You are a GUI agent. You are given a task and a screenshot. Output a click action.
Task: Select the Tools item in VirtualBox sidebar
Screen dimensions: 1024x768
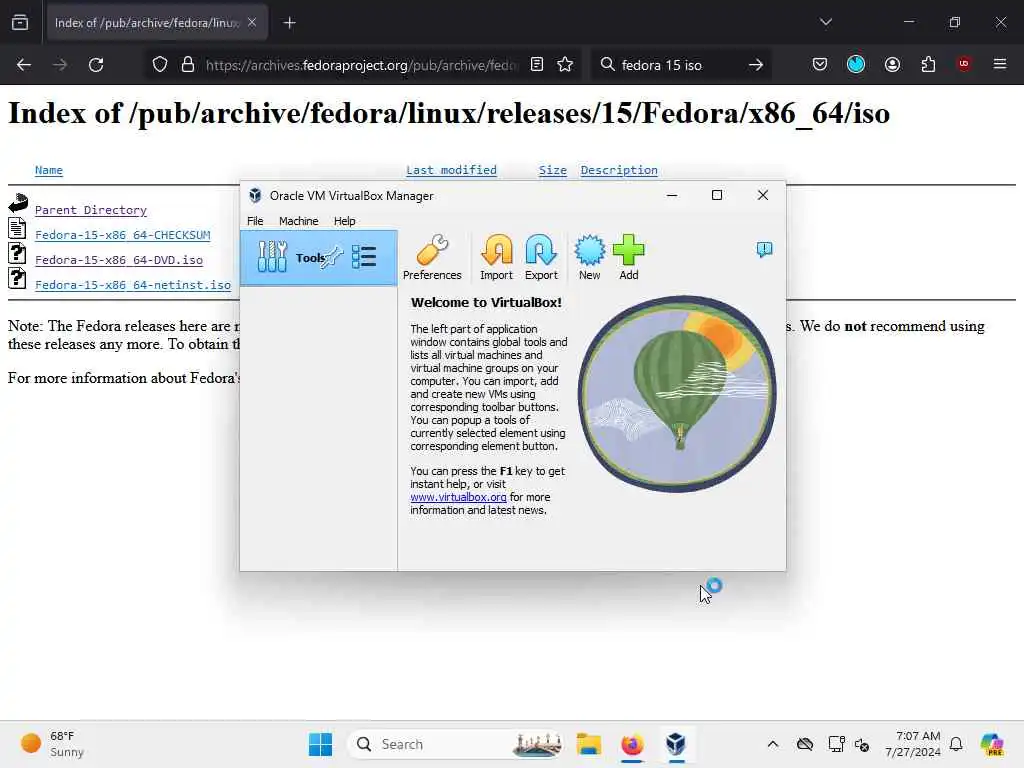[319, 257]
